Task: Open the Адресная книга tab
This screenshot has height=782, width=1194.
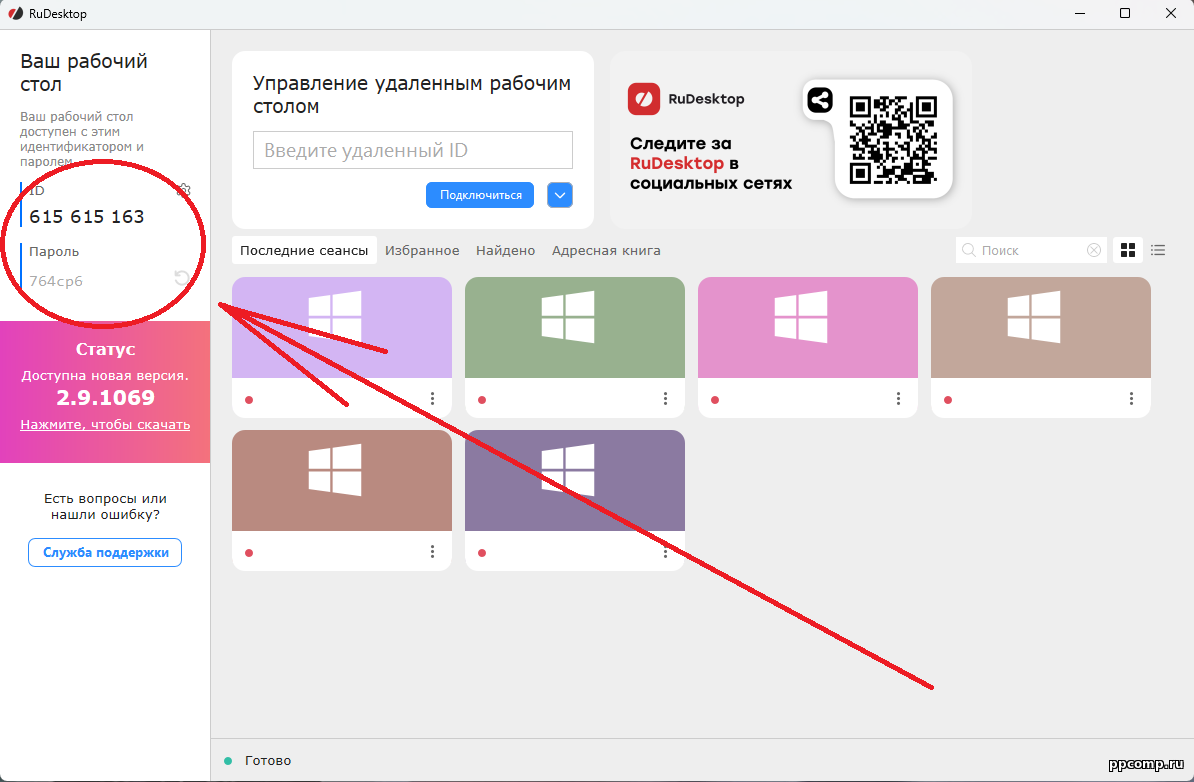Action: [606, 251]
